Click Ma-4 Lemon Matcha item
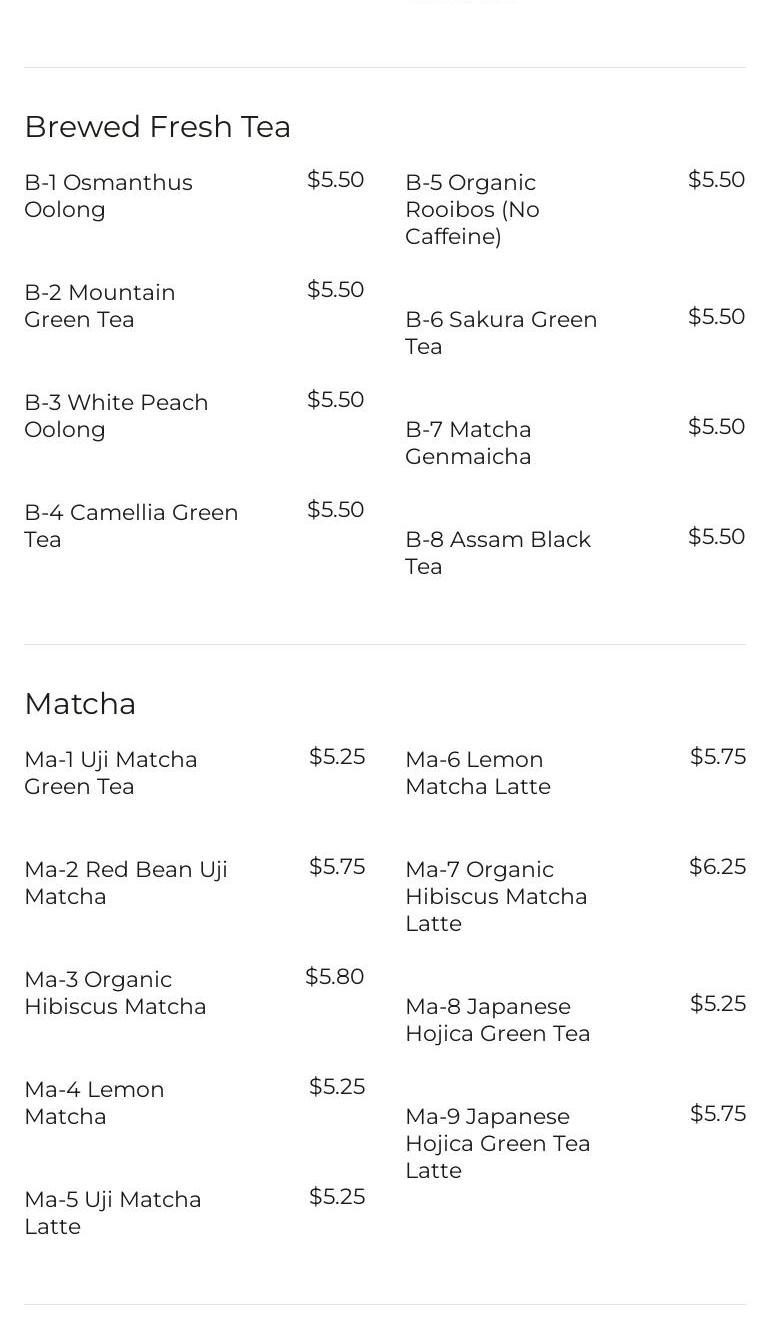Viewport: 770px width, 1322px height. (x=94, y=1103)
